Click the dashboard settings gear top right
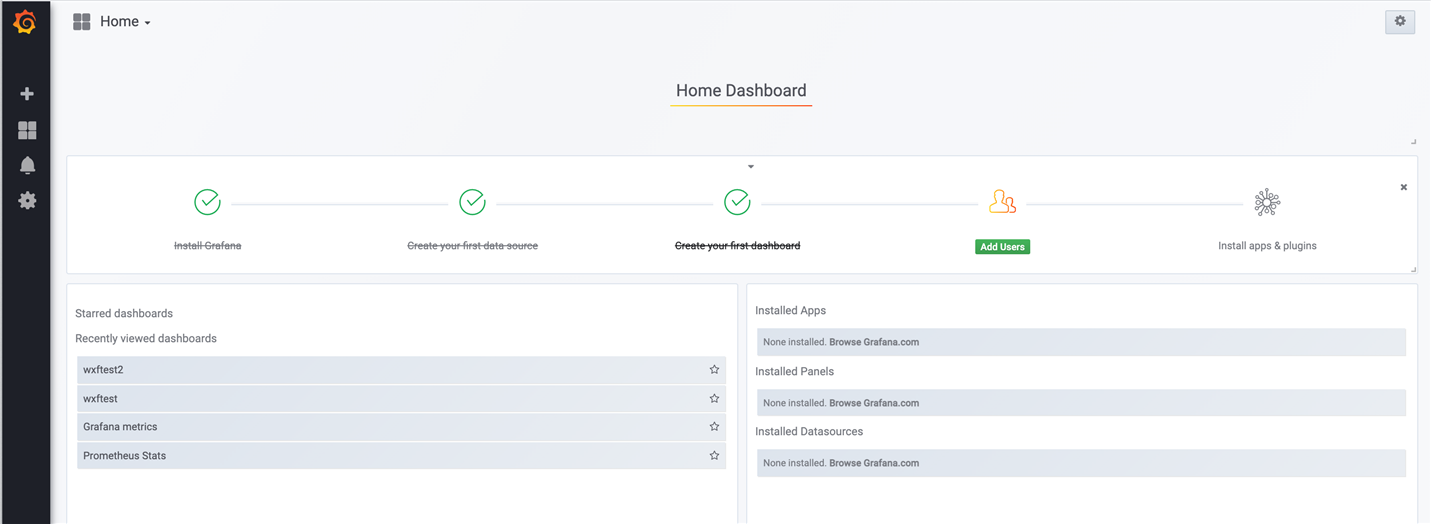This screenshot has height=524, width=1431. point(1400,21)
